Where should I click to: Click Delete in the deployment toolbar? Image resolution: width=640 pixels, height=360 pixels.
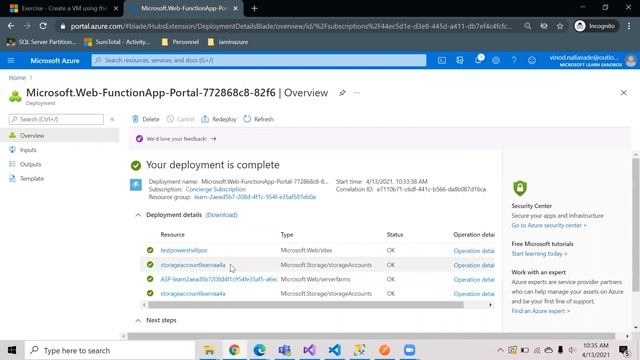pos(146,119)
